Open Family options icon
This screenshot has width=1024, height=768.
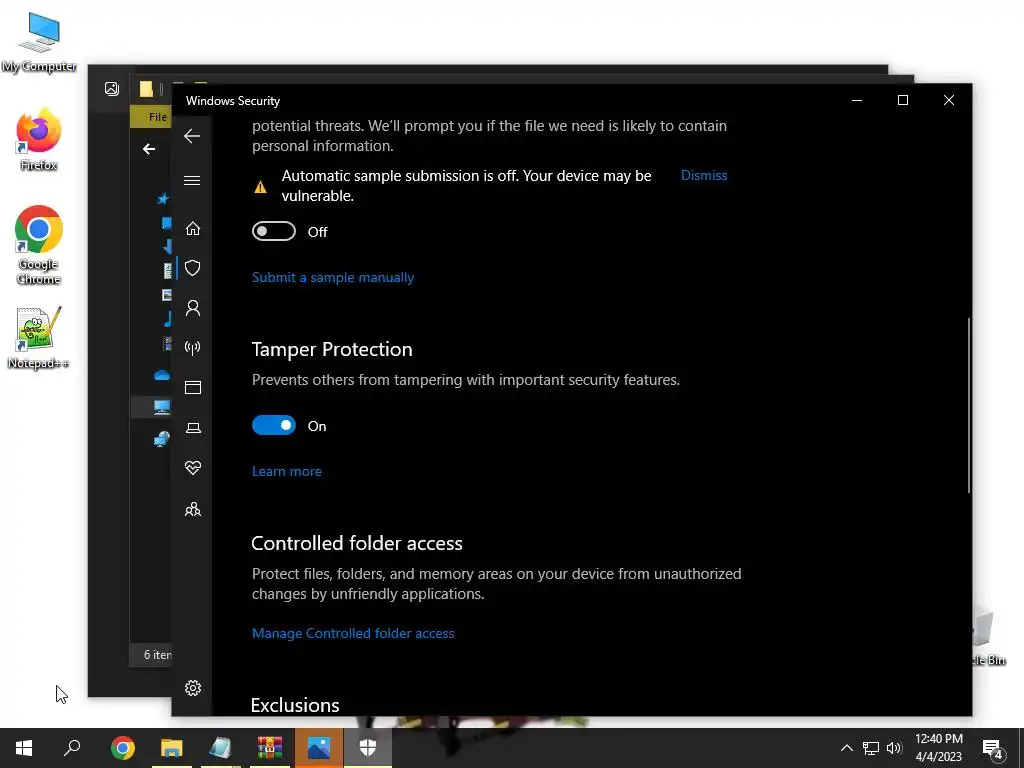(x=193, y=509)
